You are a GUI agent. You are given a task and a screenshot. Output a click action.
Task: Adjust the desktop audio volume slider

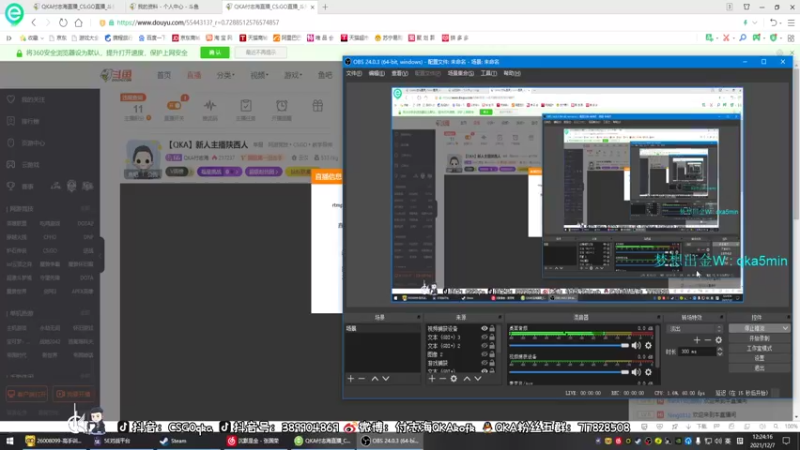pos(569,345)
